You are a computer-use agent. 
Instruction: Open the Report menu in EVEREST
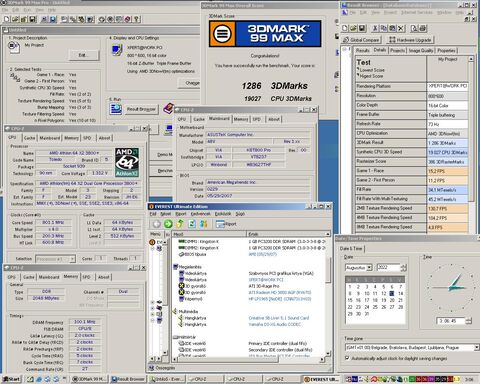point(181,214)
